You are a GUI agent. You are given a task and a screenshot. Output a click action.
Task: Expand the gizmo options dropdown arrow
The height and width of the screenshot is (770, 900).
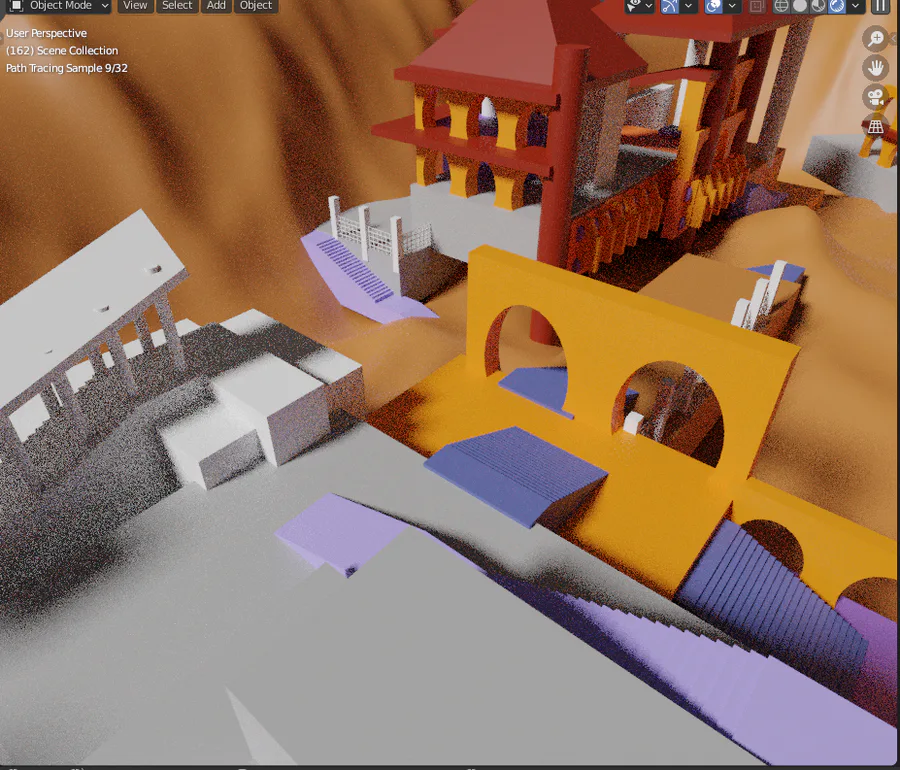click(688, 6)
